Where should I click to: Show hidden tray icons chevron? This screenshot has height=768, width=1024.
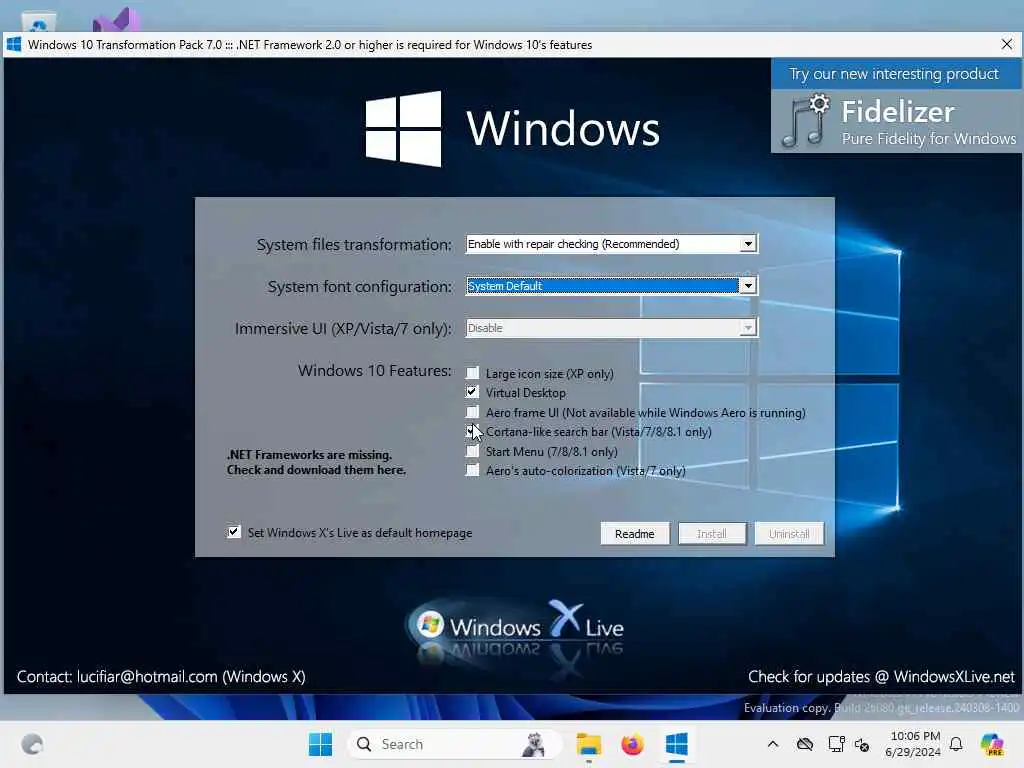pos(773,744)
